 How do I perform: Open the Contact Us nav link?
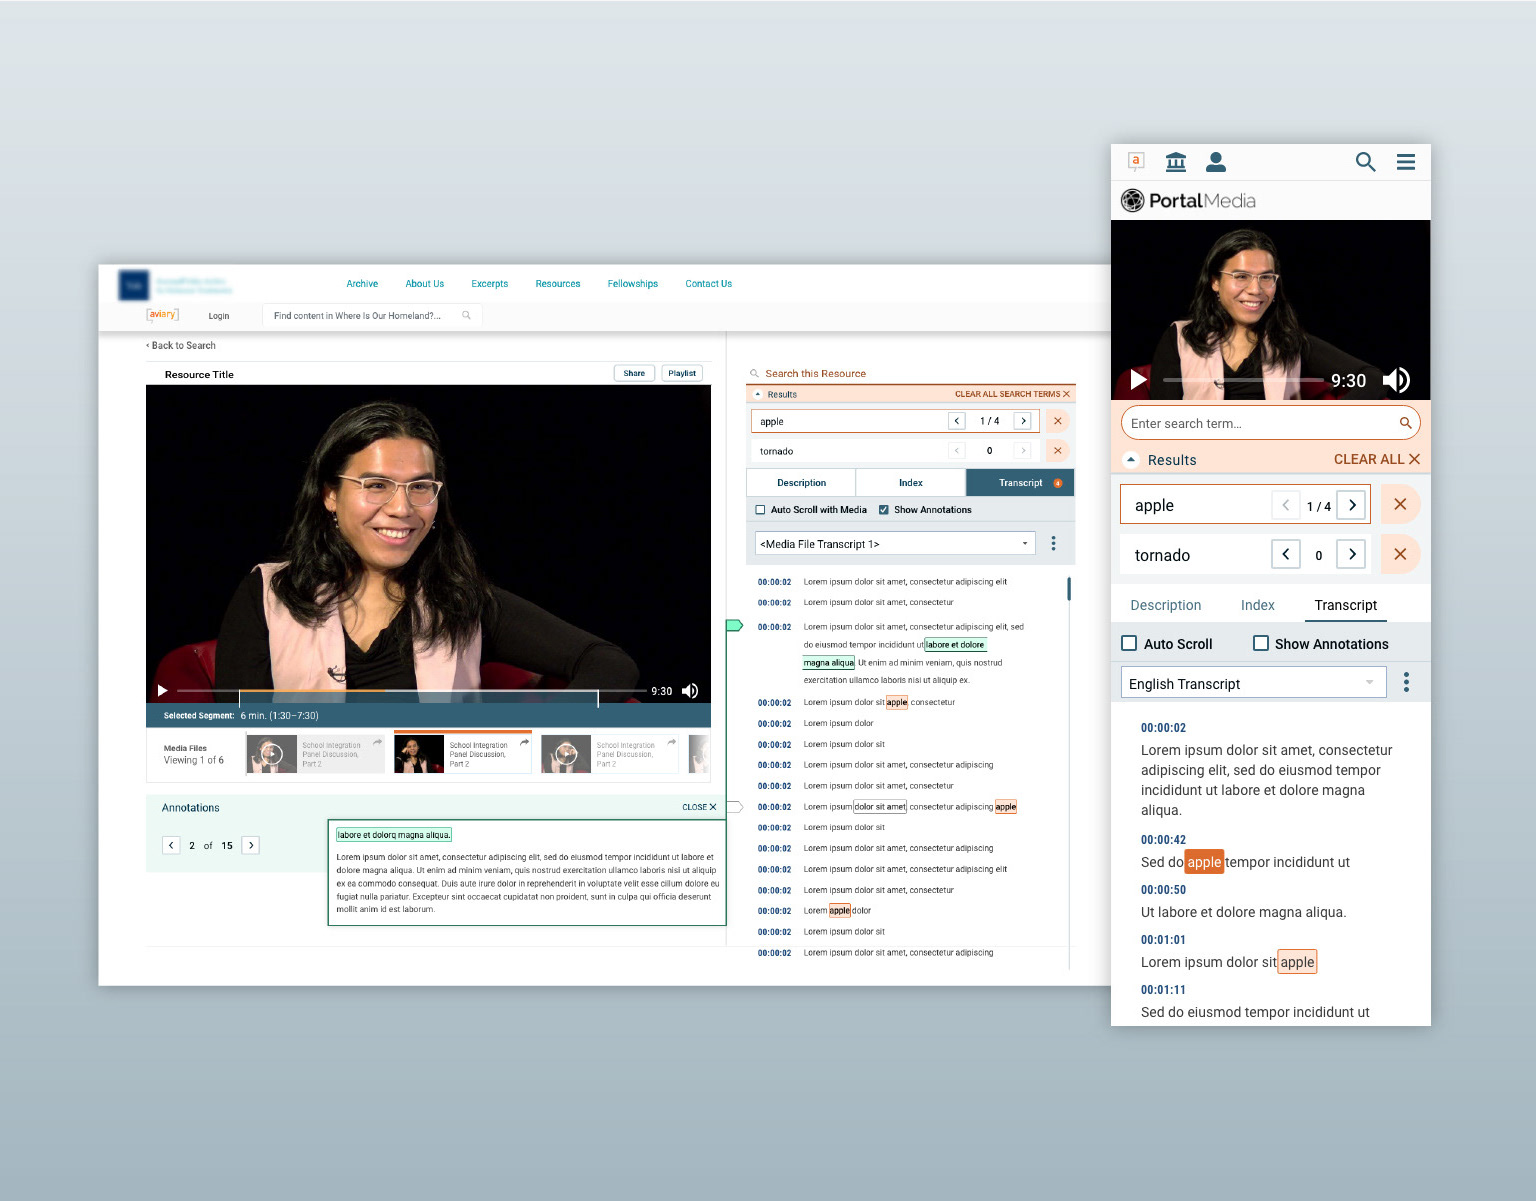tap(709, 284)
